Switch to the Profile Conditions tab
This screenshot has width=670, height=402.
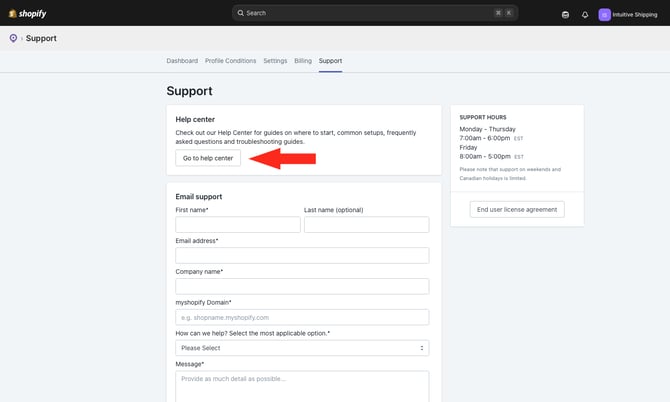(230, 61)
